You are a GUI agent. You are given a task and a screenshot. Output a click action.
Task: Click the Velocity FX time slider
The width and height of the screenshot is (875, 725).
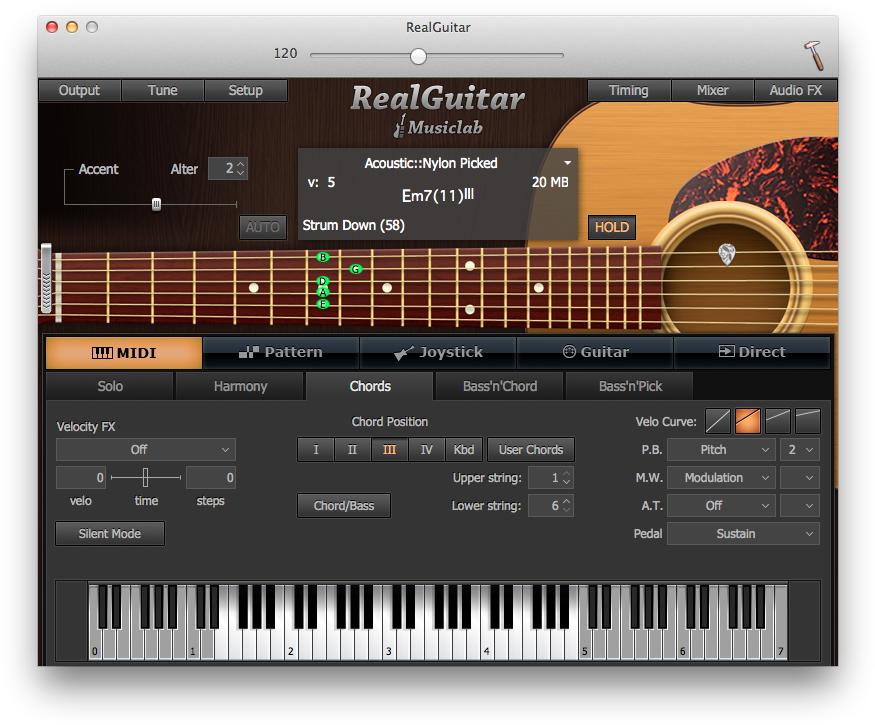(146, 478)
